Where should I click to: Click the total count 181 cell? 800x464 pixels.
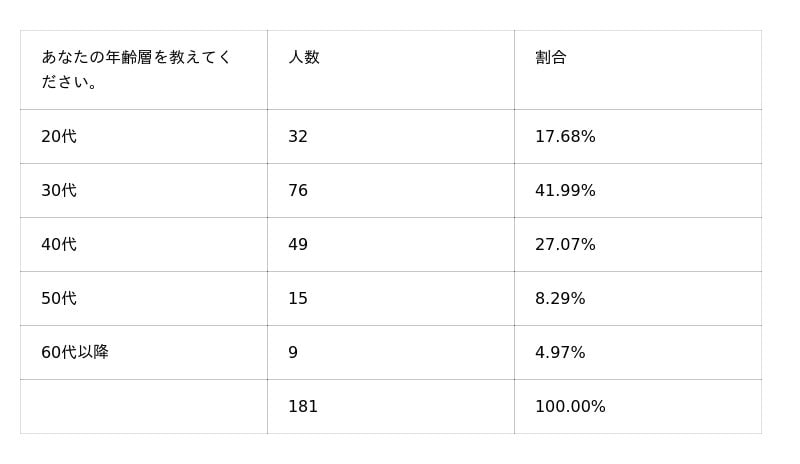(x=303, y=407)
